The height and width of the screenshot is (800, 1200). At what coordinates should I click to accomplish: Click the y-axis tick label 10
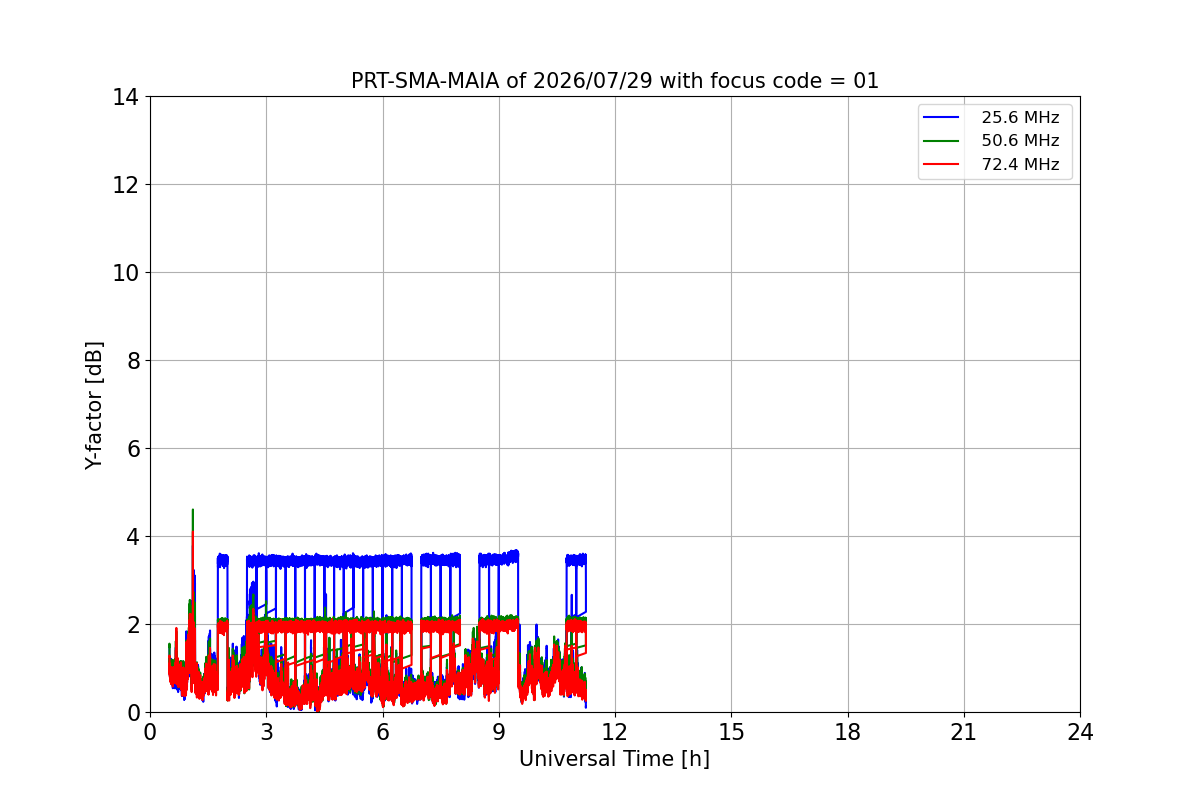point(126,273)
